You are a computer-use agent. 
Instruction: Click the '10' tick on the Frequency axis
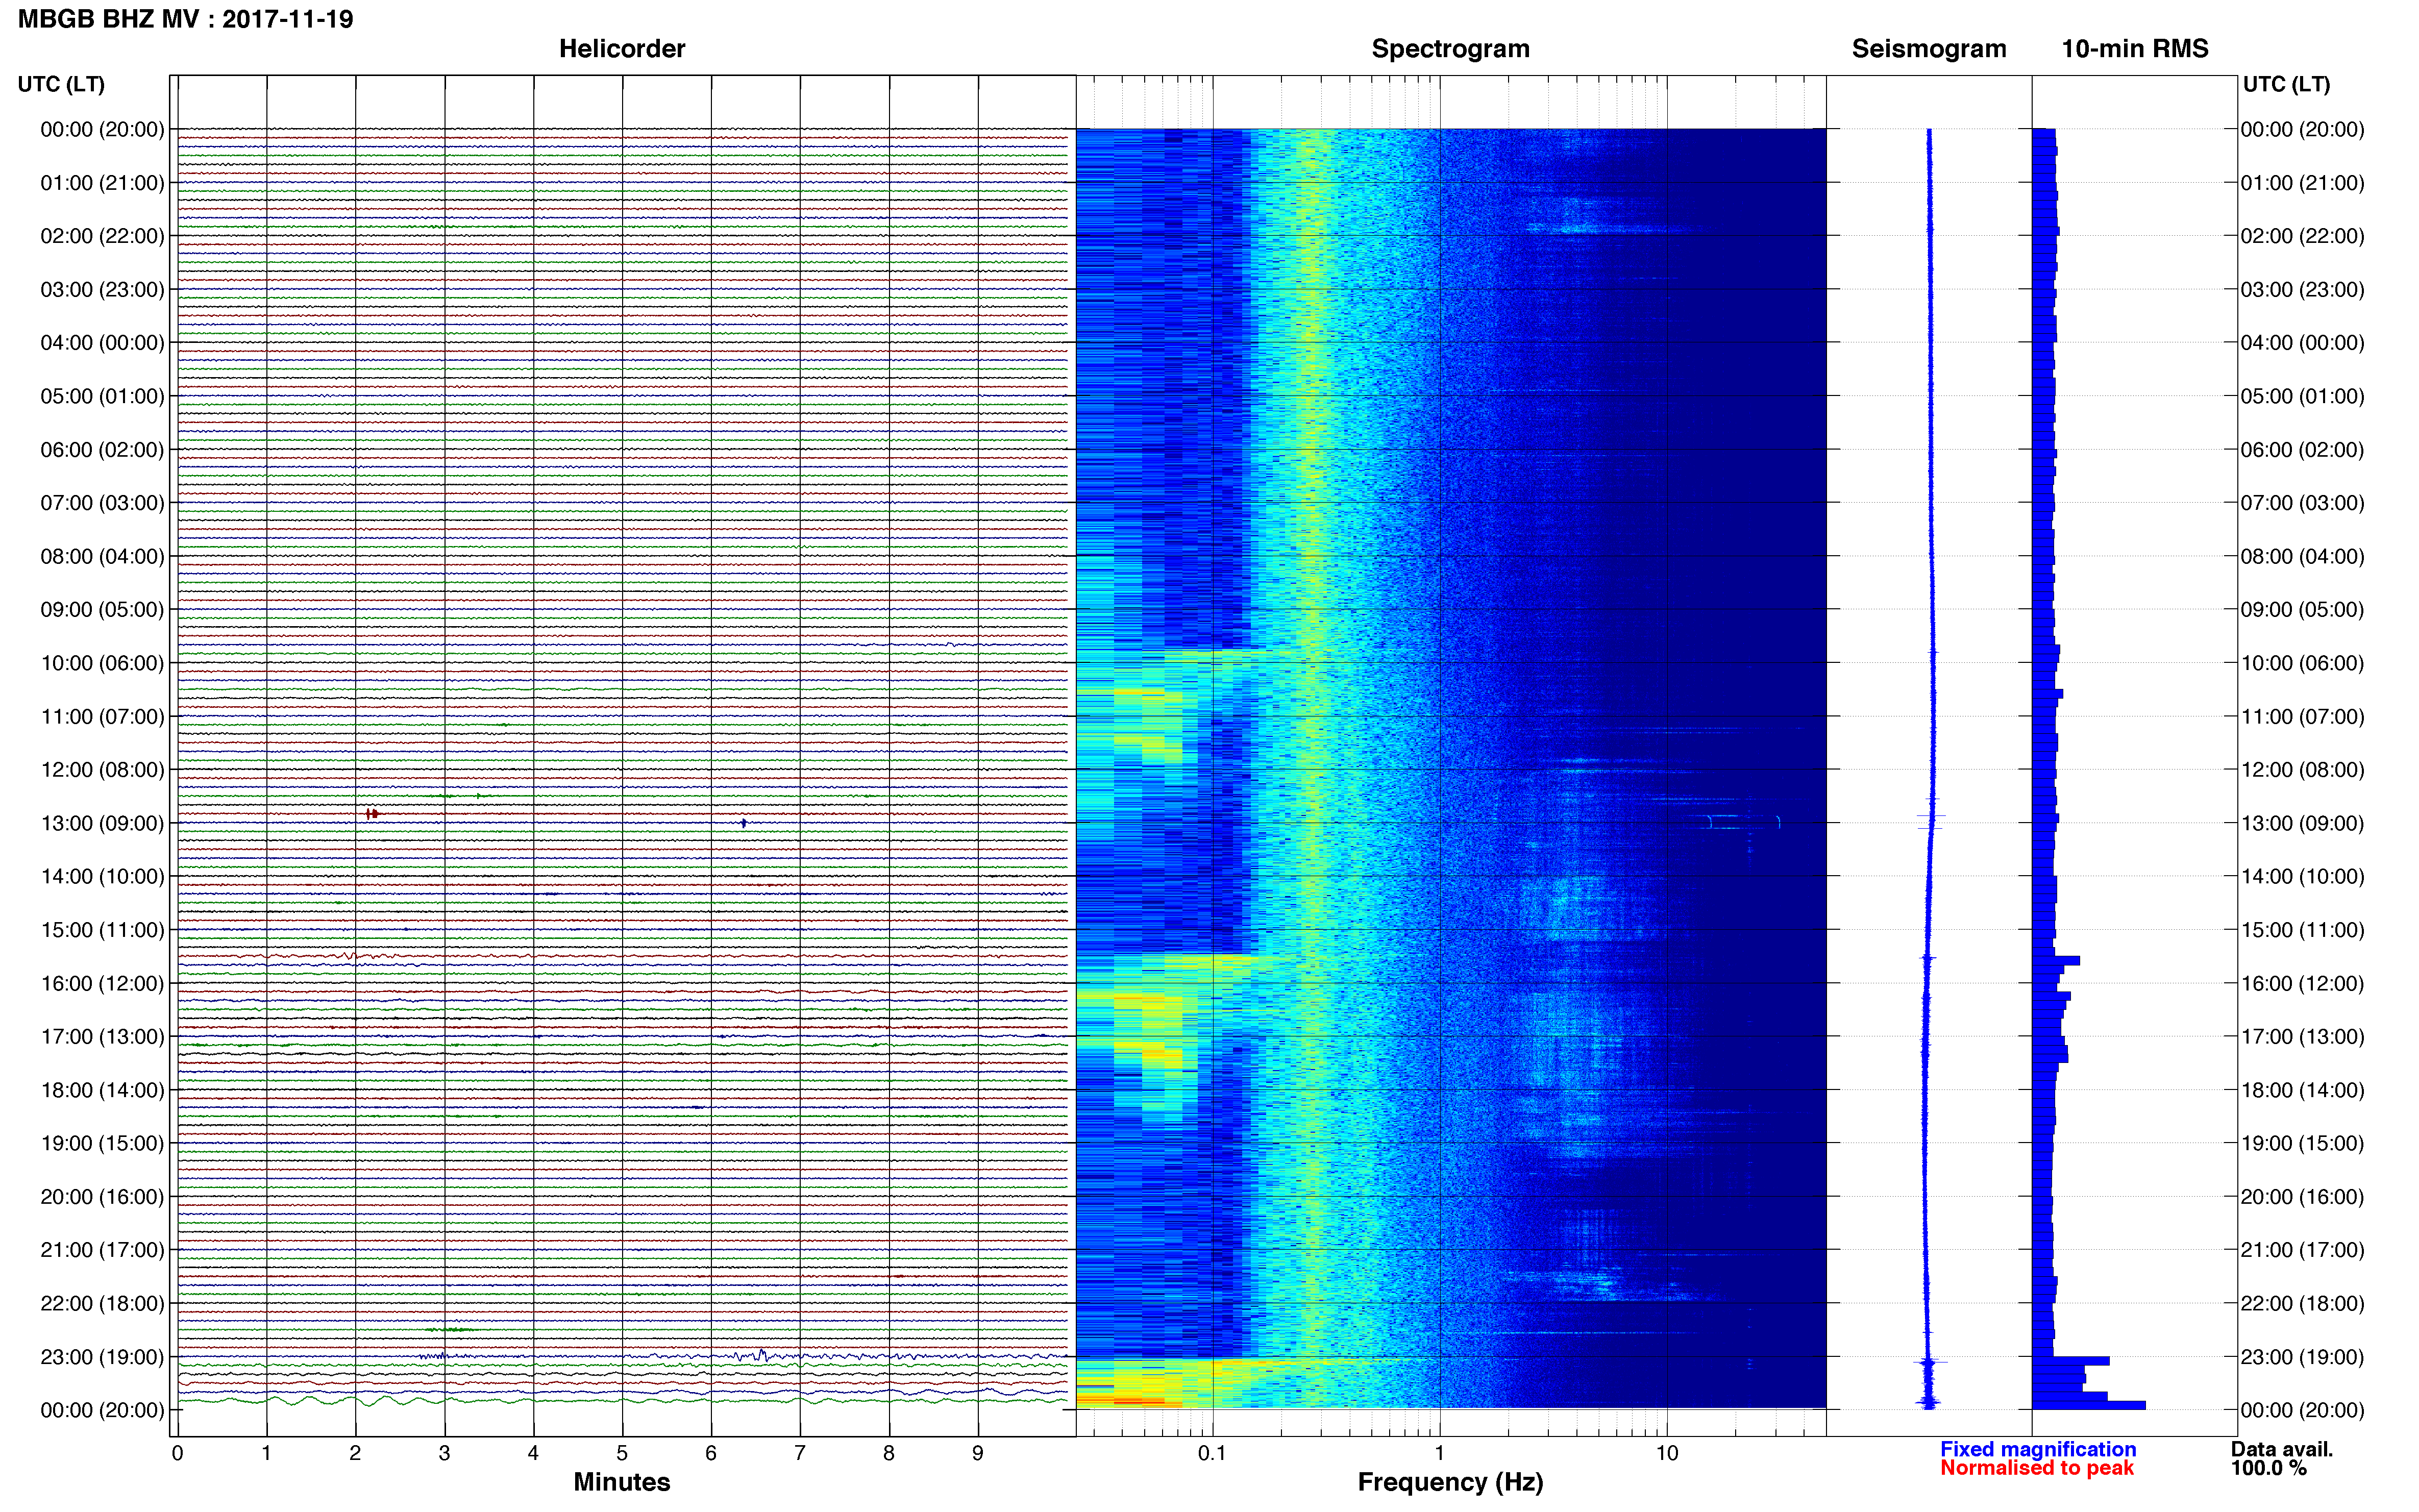coord(1667,1453)
